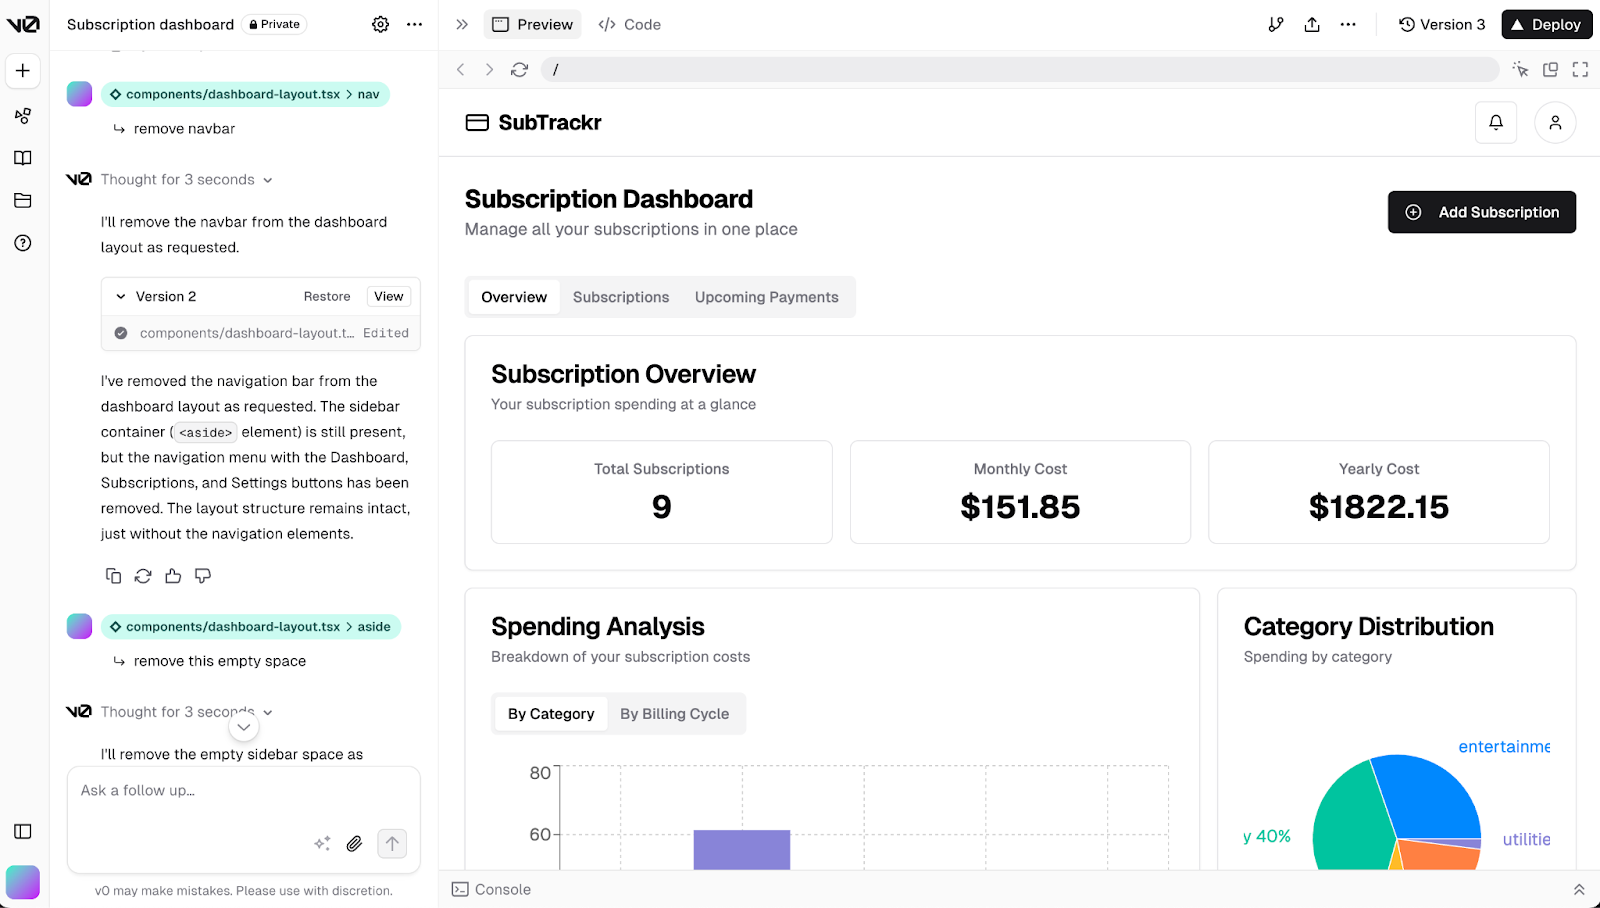The width and height of the screenshot is (1600, 908).
Task: Open the library book icon
Action: 23,158
